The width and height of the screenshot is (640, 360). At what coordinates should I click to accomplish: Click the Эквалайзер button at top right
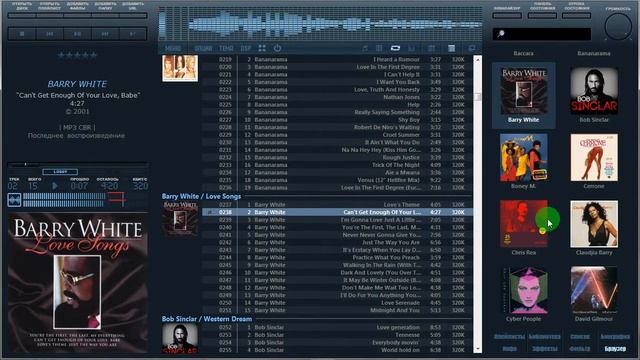pyautogui.click(x=507, y=16)
